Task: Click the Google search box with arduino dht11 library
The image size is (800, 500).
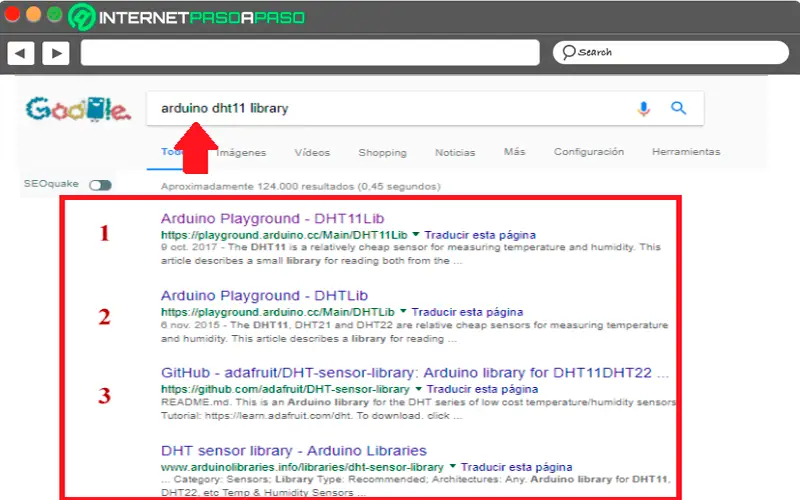Action: click(x=424, y=108)
